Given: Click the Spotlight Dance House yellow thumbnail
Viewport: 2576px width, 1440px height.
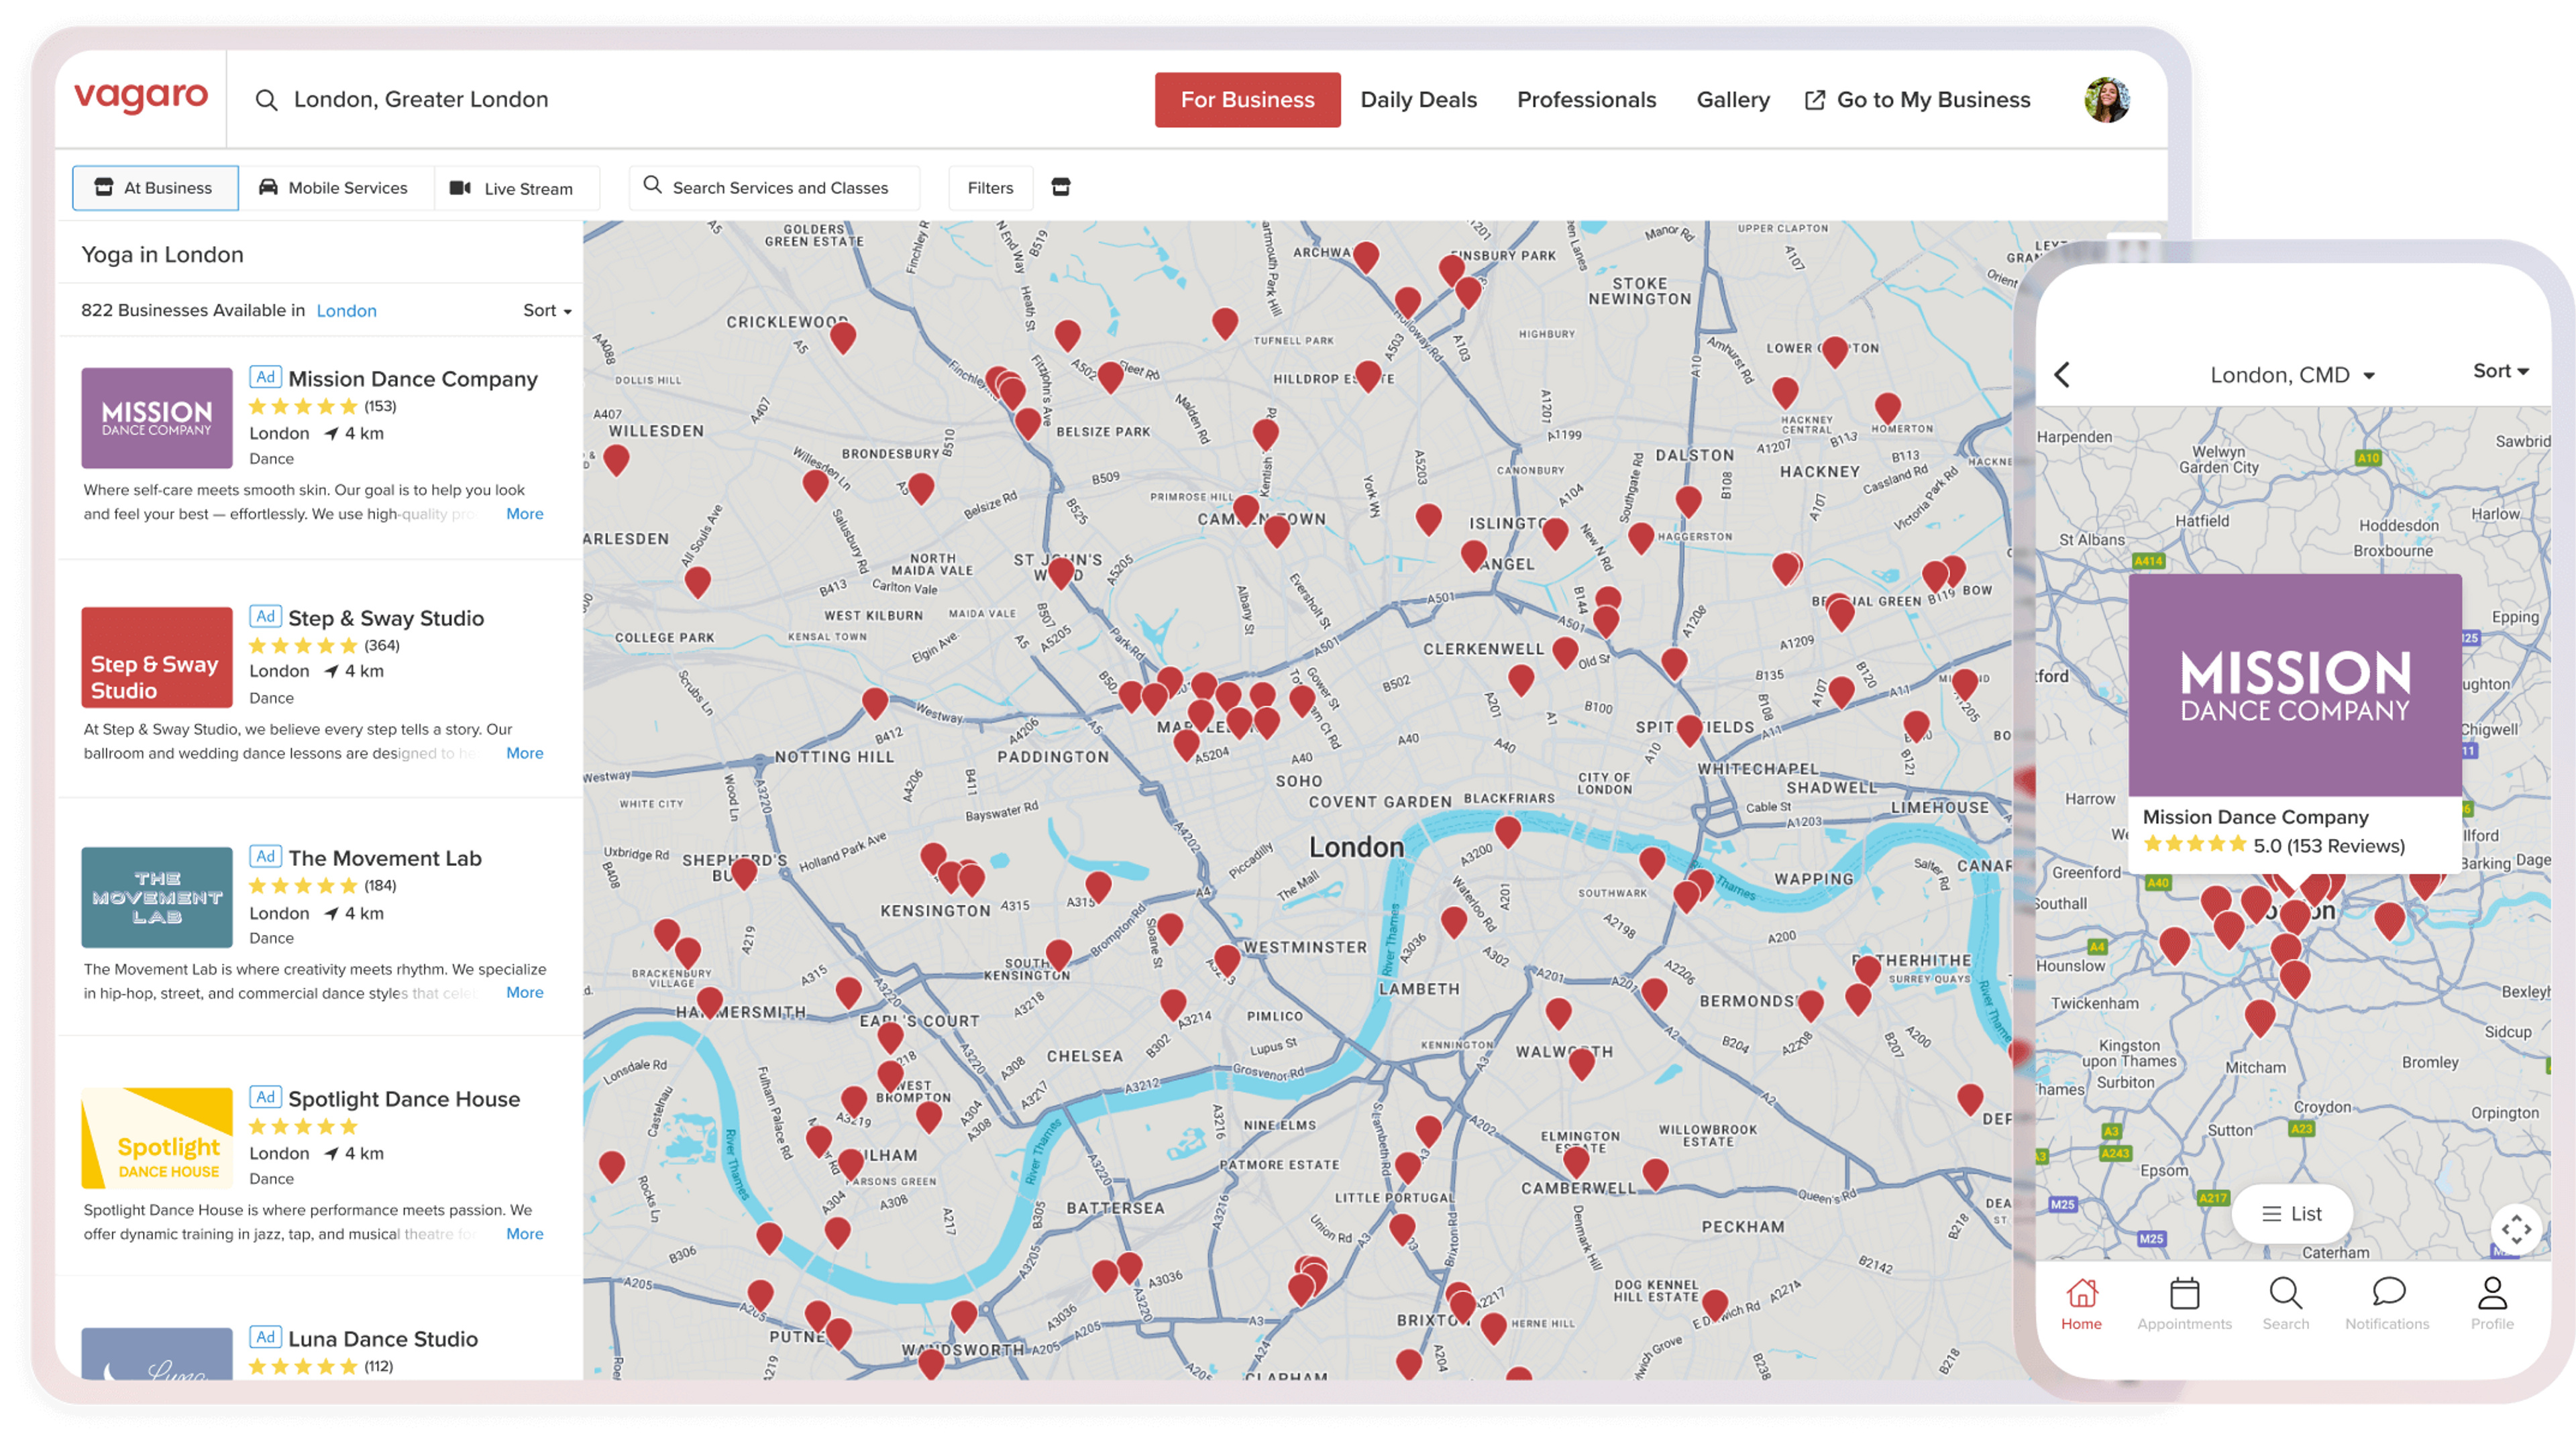Looking at the screenshot, I should [157, 1138].
